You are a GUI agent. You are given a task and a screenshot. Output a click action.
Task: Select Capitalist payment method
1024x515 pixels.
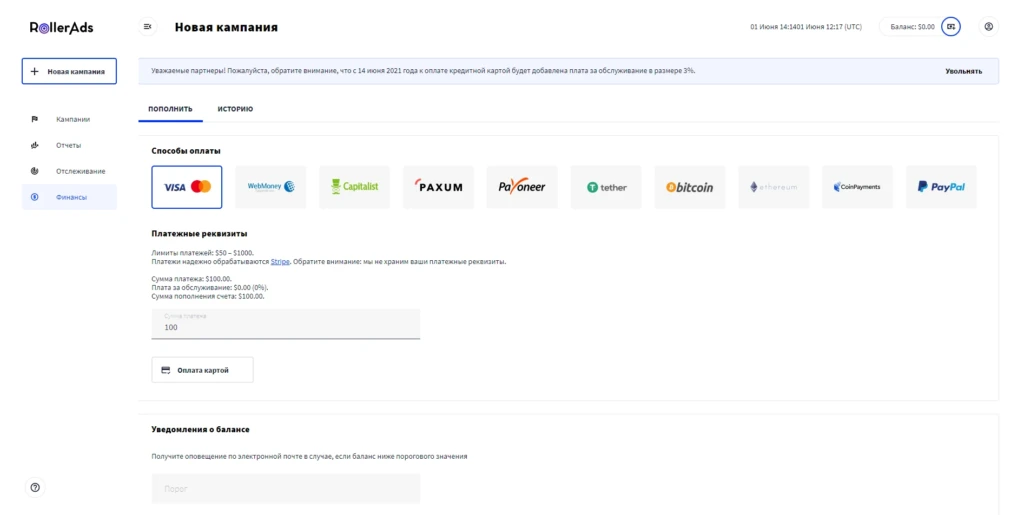click(x=355, y=187)
